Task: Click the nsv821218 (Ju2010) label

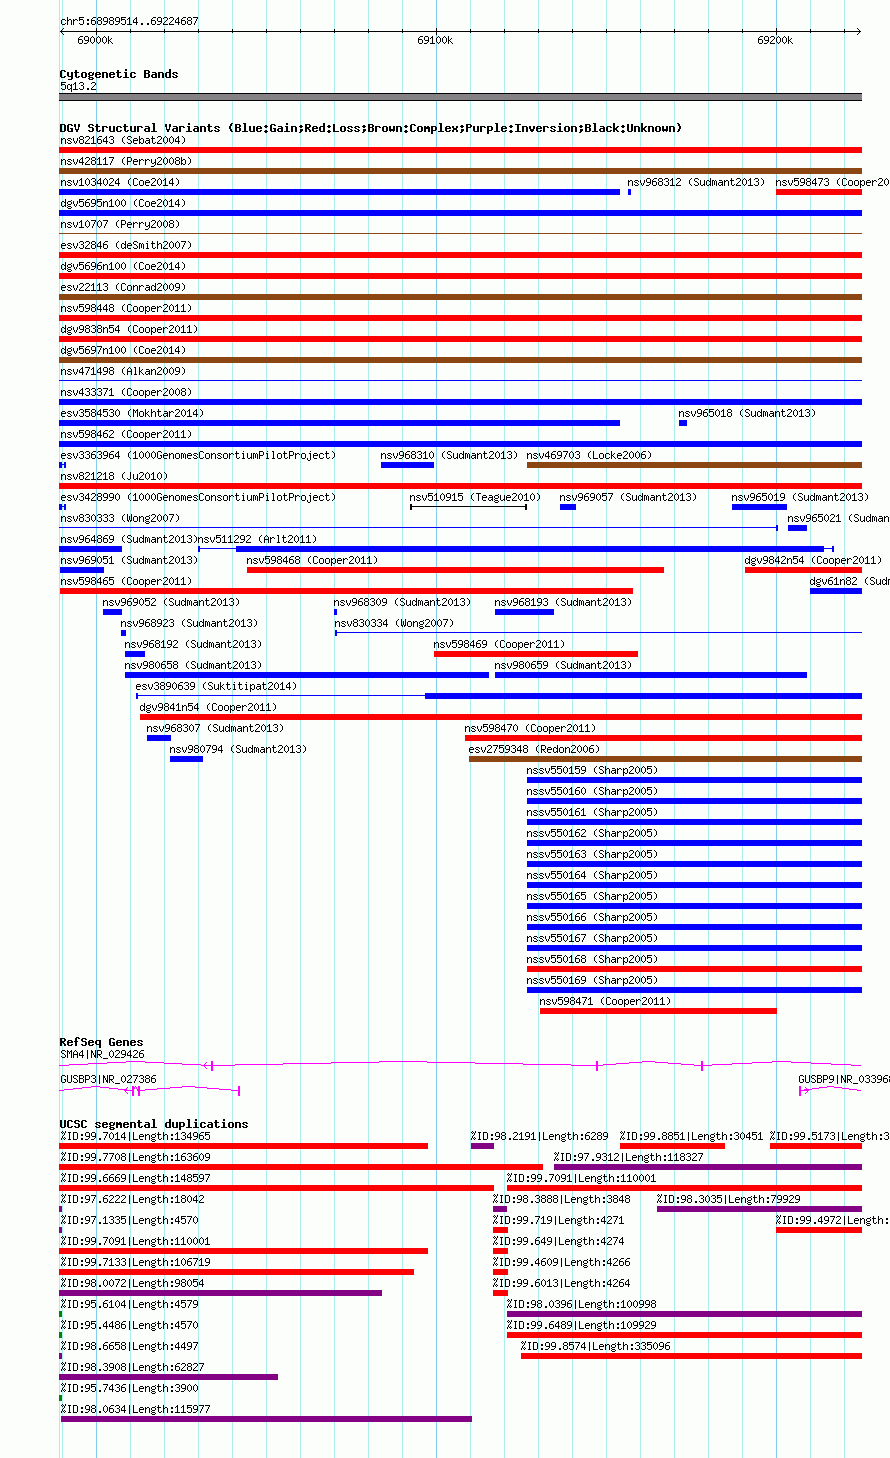Action: click(114, 476)
